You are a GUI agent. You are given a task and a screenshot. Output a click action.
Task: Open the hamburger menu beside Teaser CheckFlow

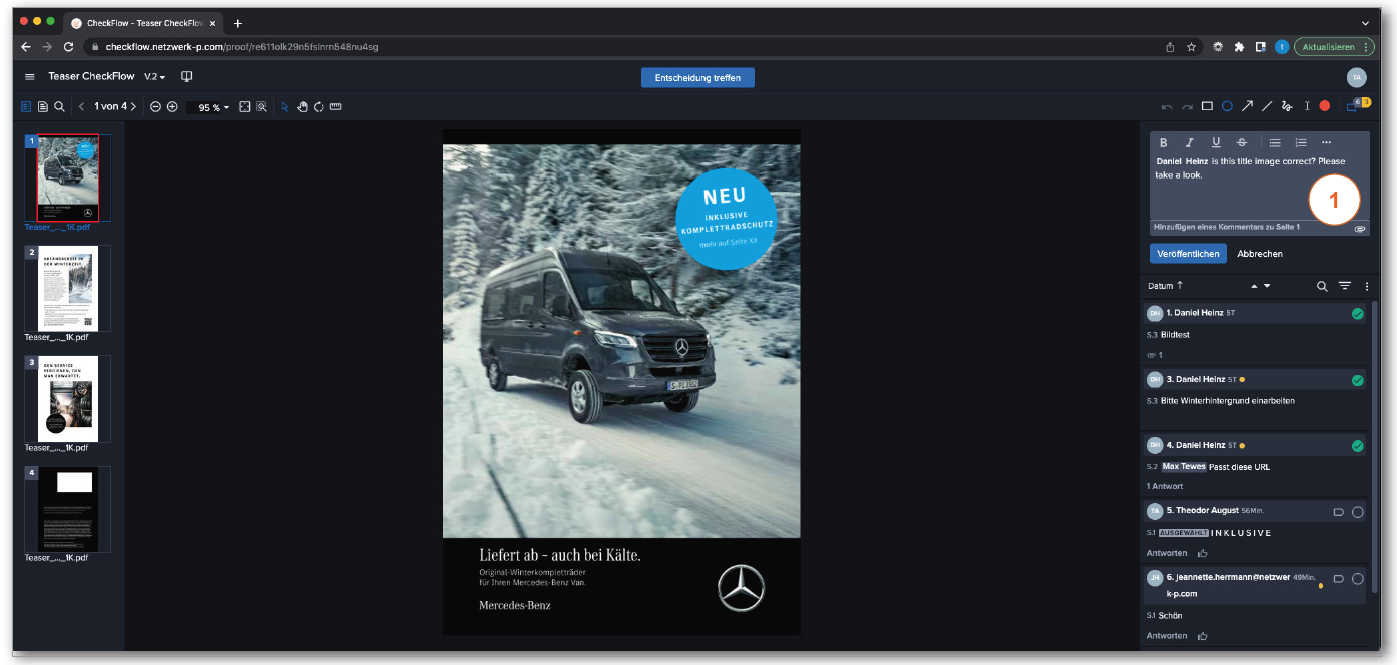click(29, 77)
